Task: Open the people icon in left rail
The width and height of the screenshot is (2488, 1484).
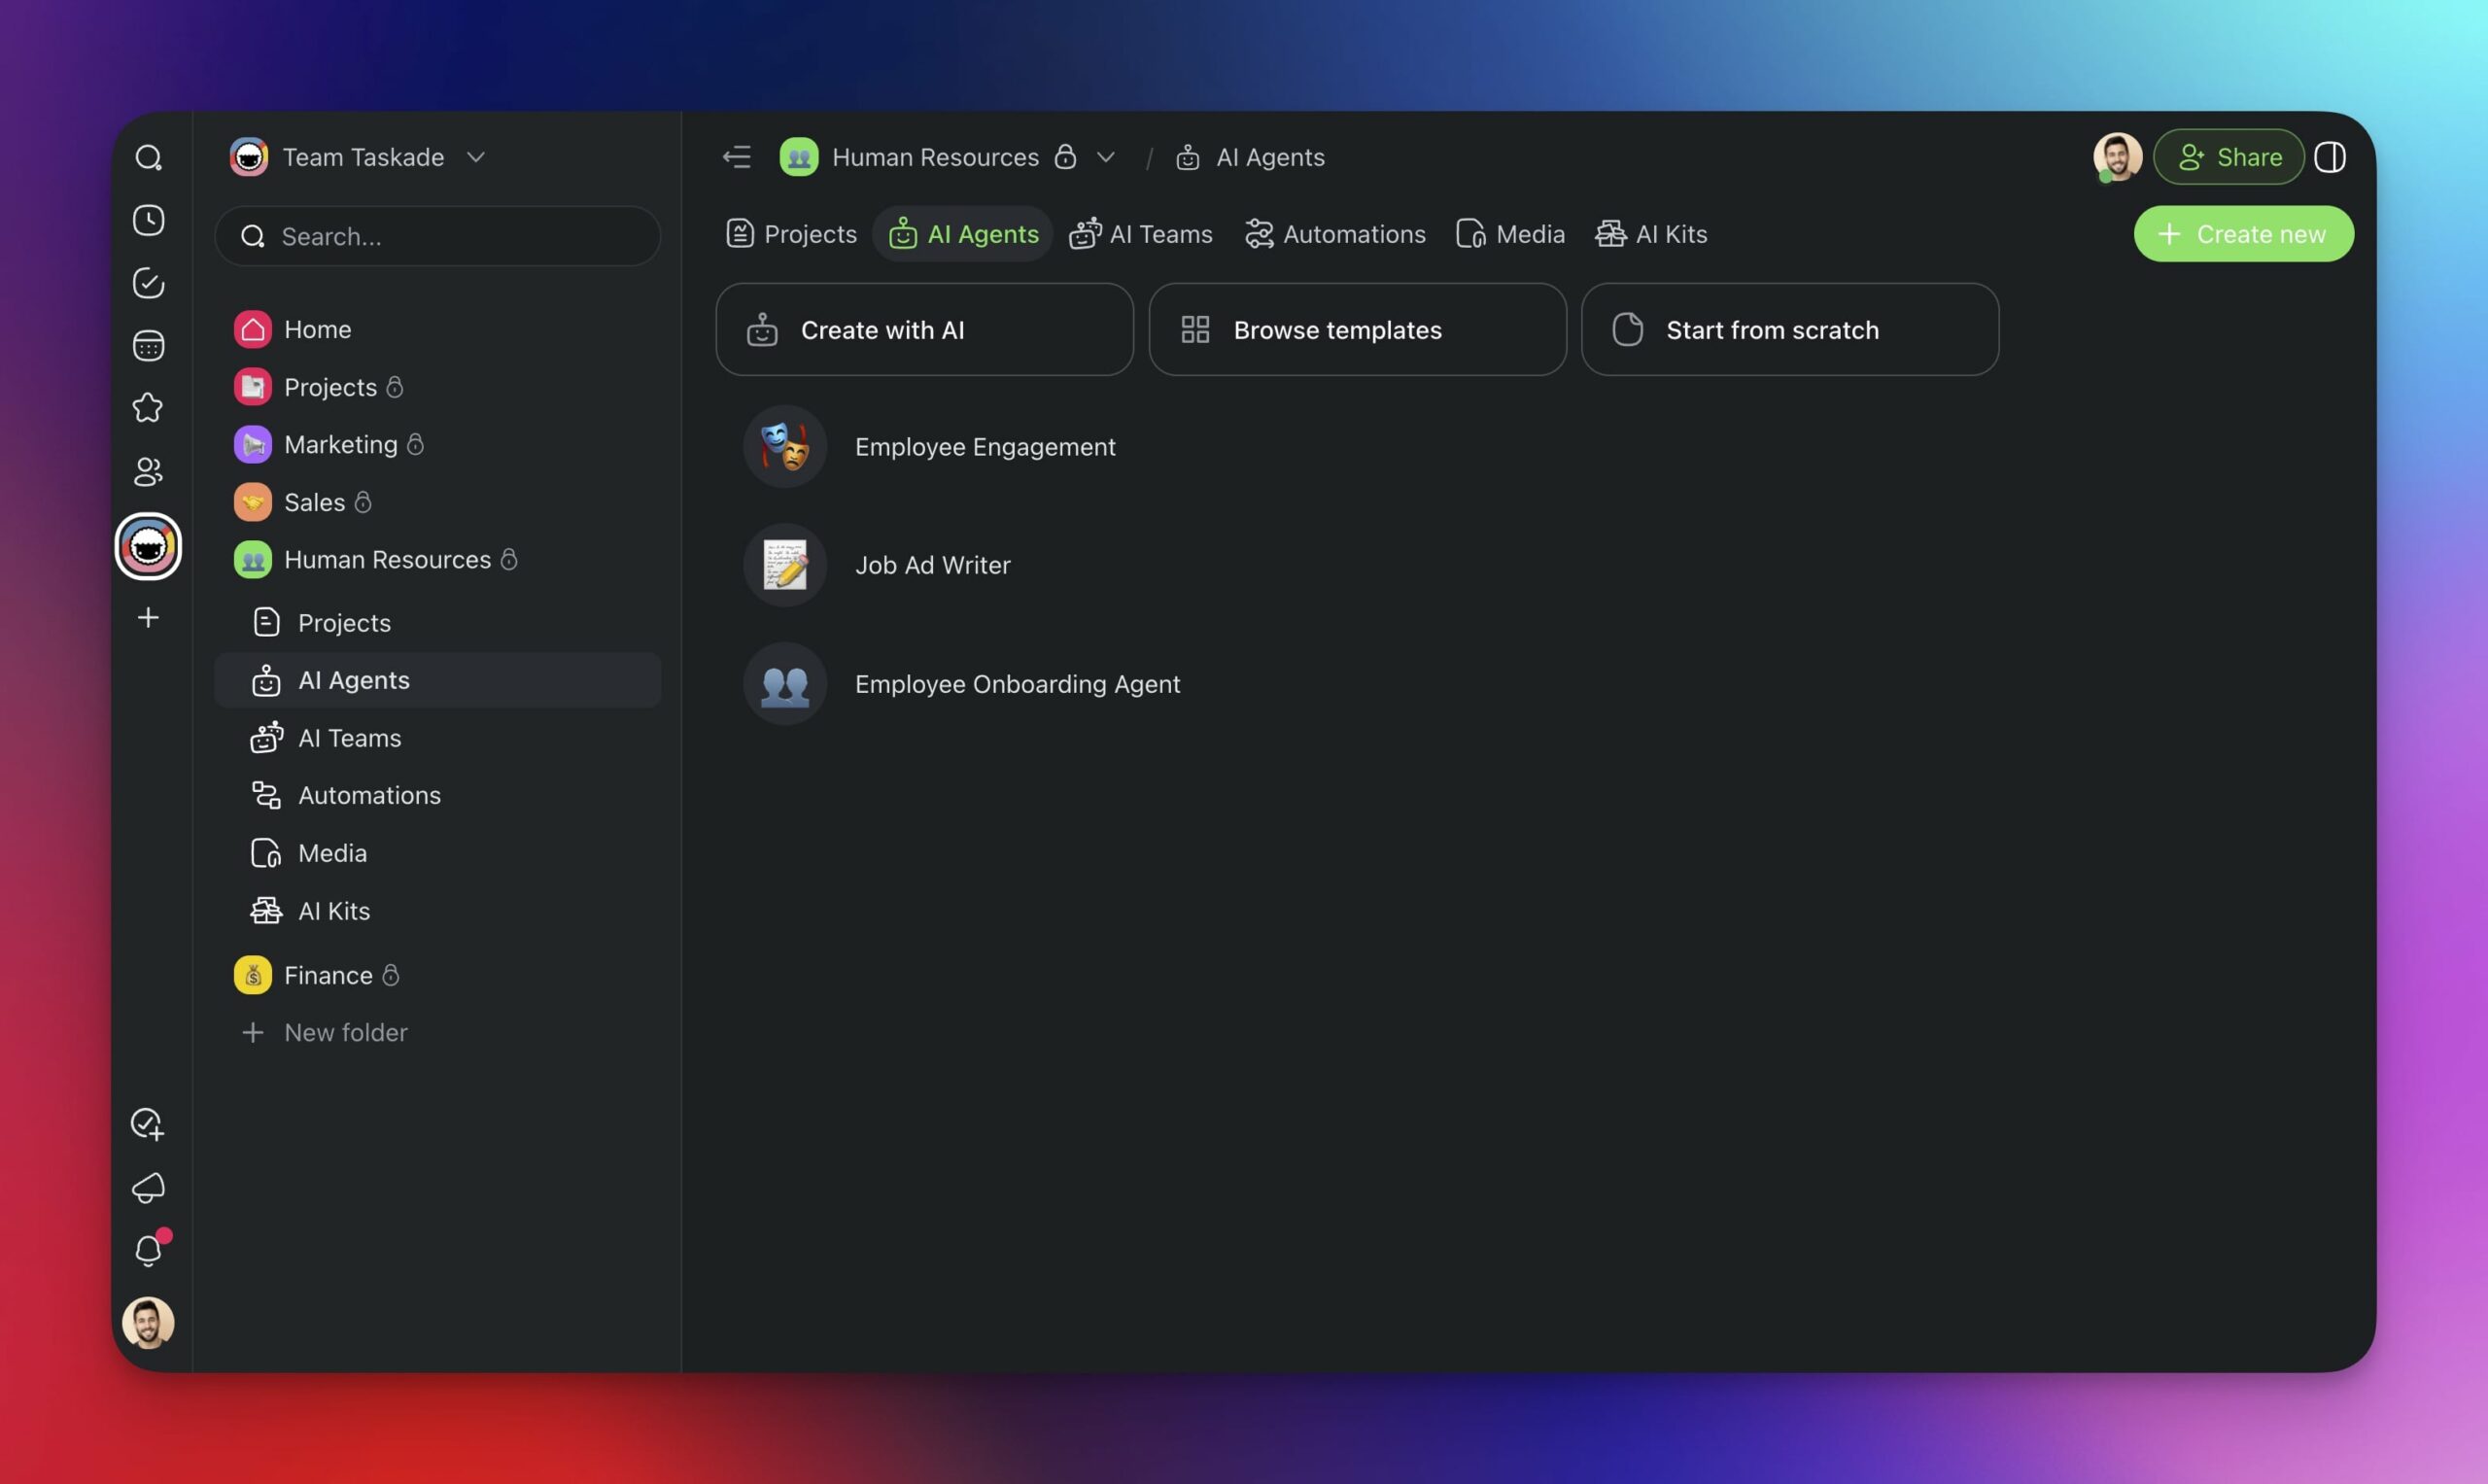Action: (148, 471)
